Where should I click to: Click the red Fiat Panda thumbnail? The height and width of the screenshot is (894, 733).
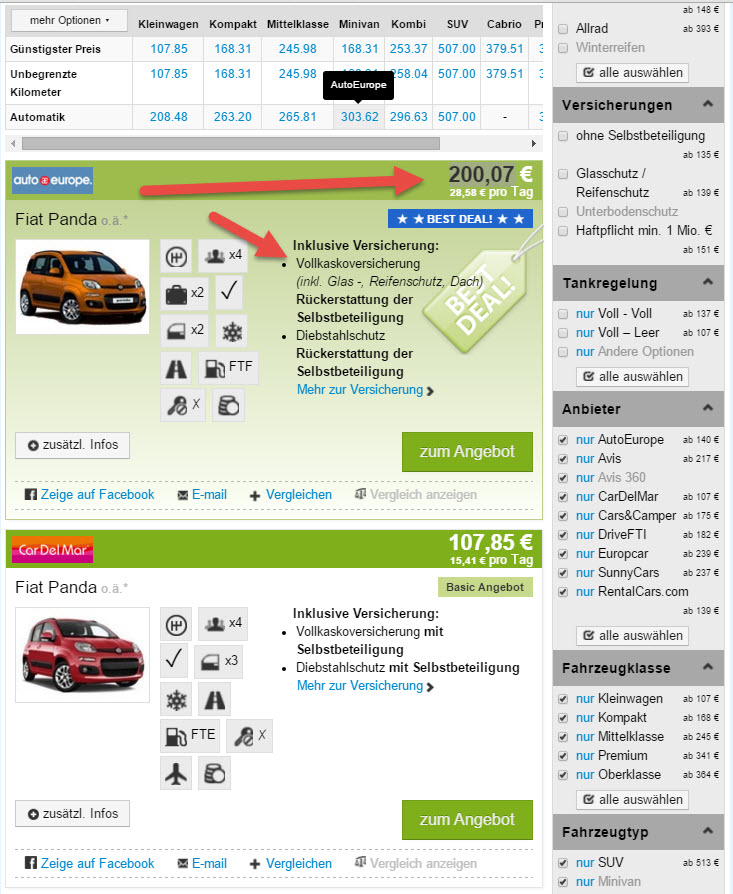click(x=83, y=655)
